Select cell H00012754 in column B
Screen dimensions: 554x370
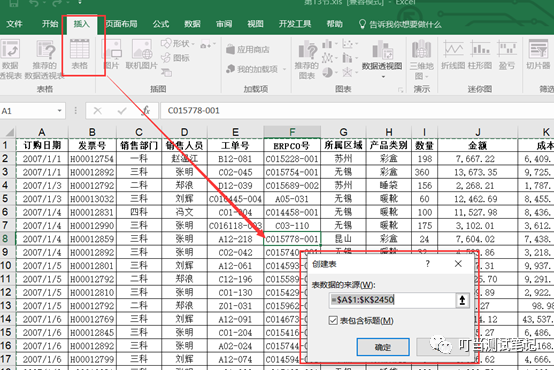[92, 159]
